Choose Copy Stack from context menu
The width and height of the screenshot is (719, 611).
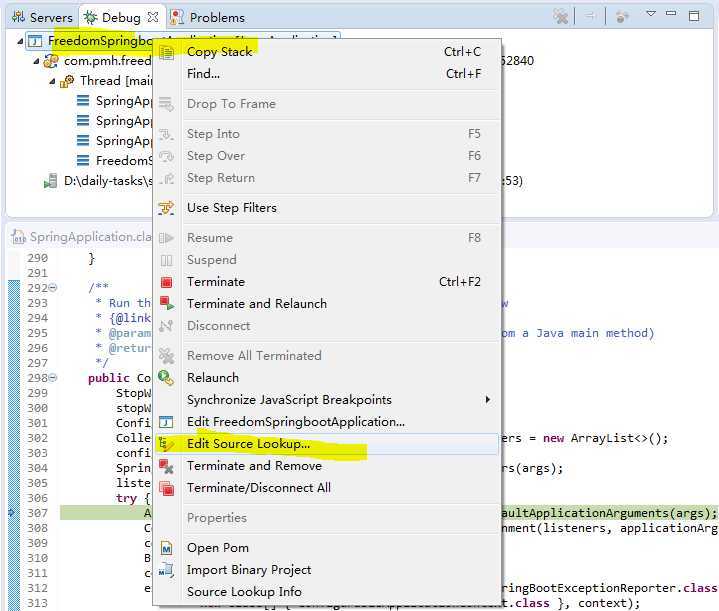327,52
